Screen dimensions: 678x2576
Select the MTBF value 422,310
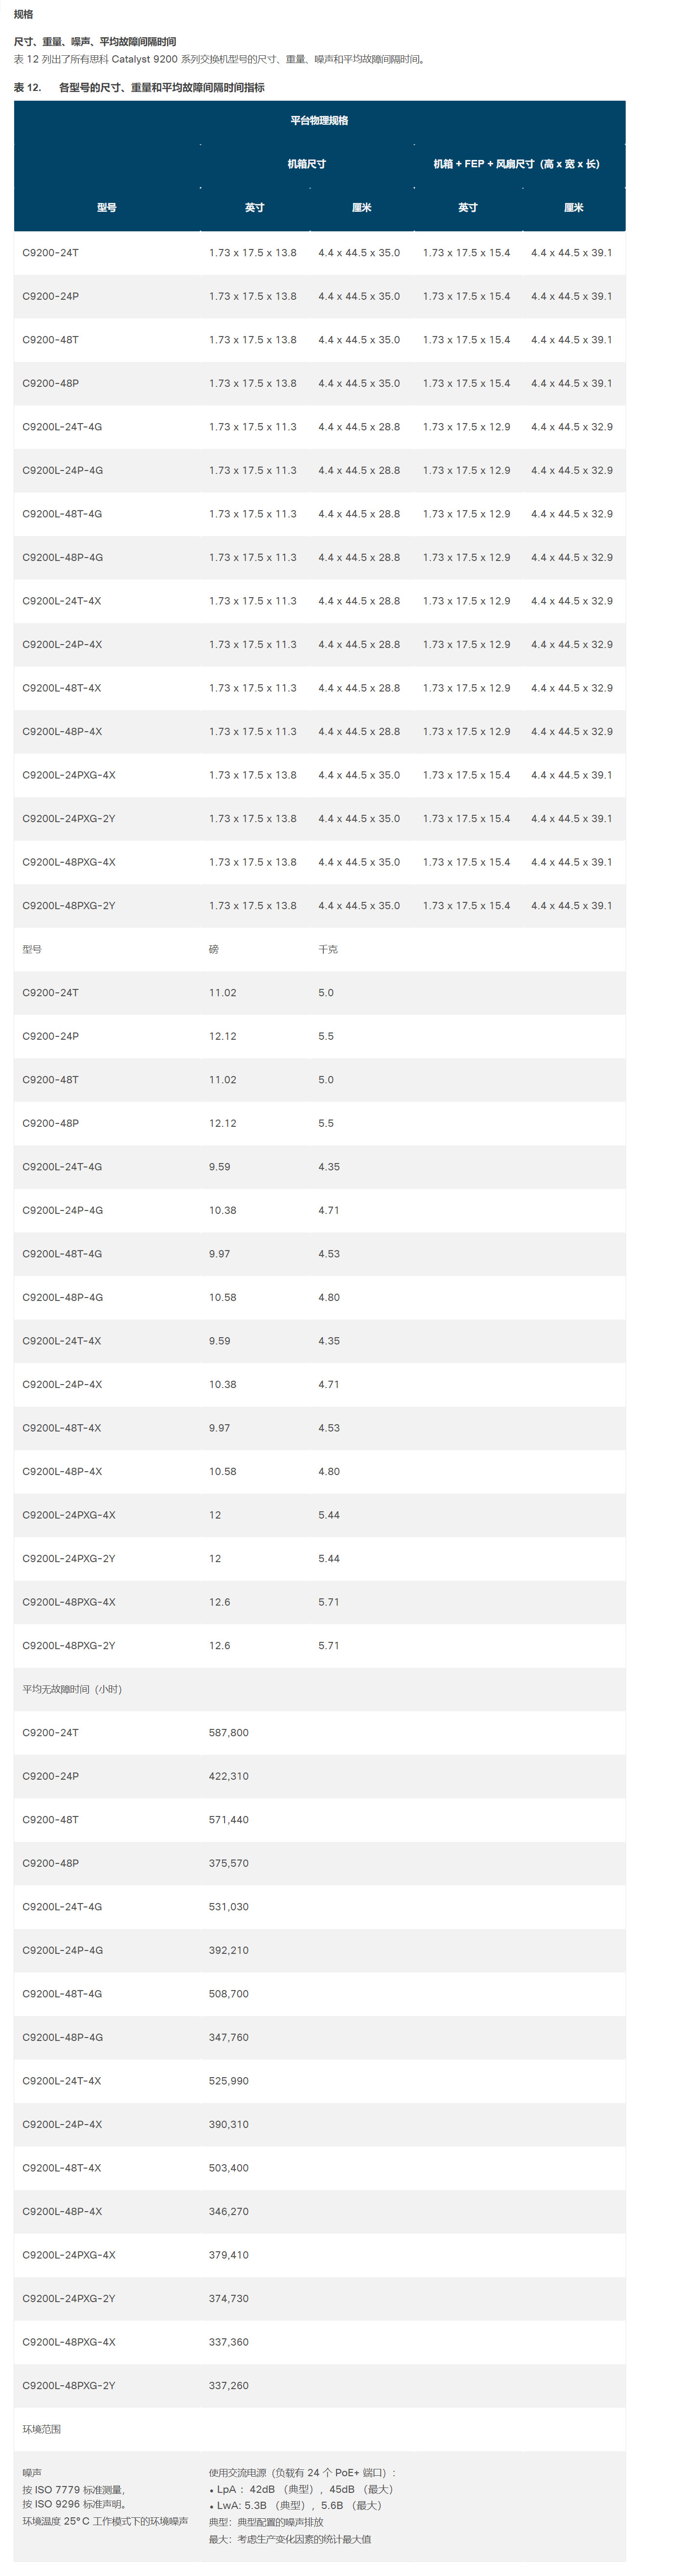click(x=229, y=1776)
